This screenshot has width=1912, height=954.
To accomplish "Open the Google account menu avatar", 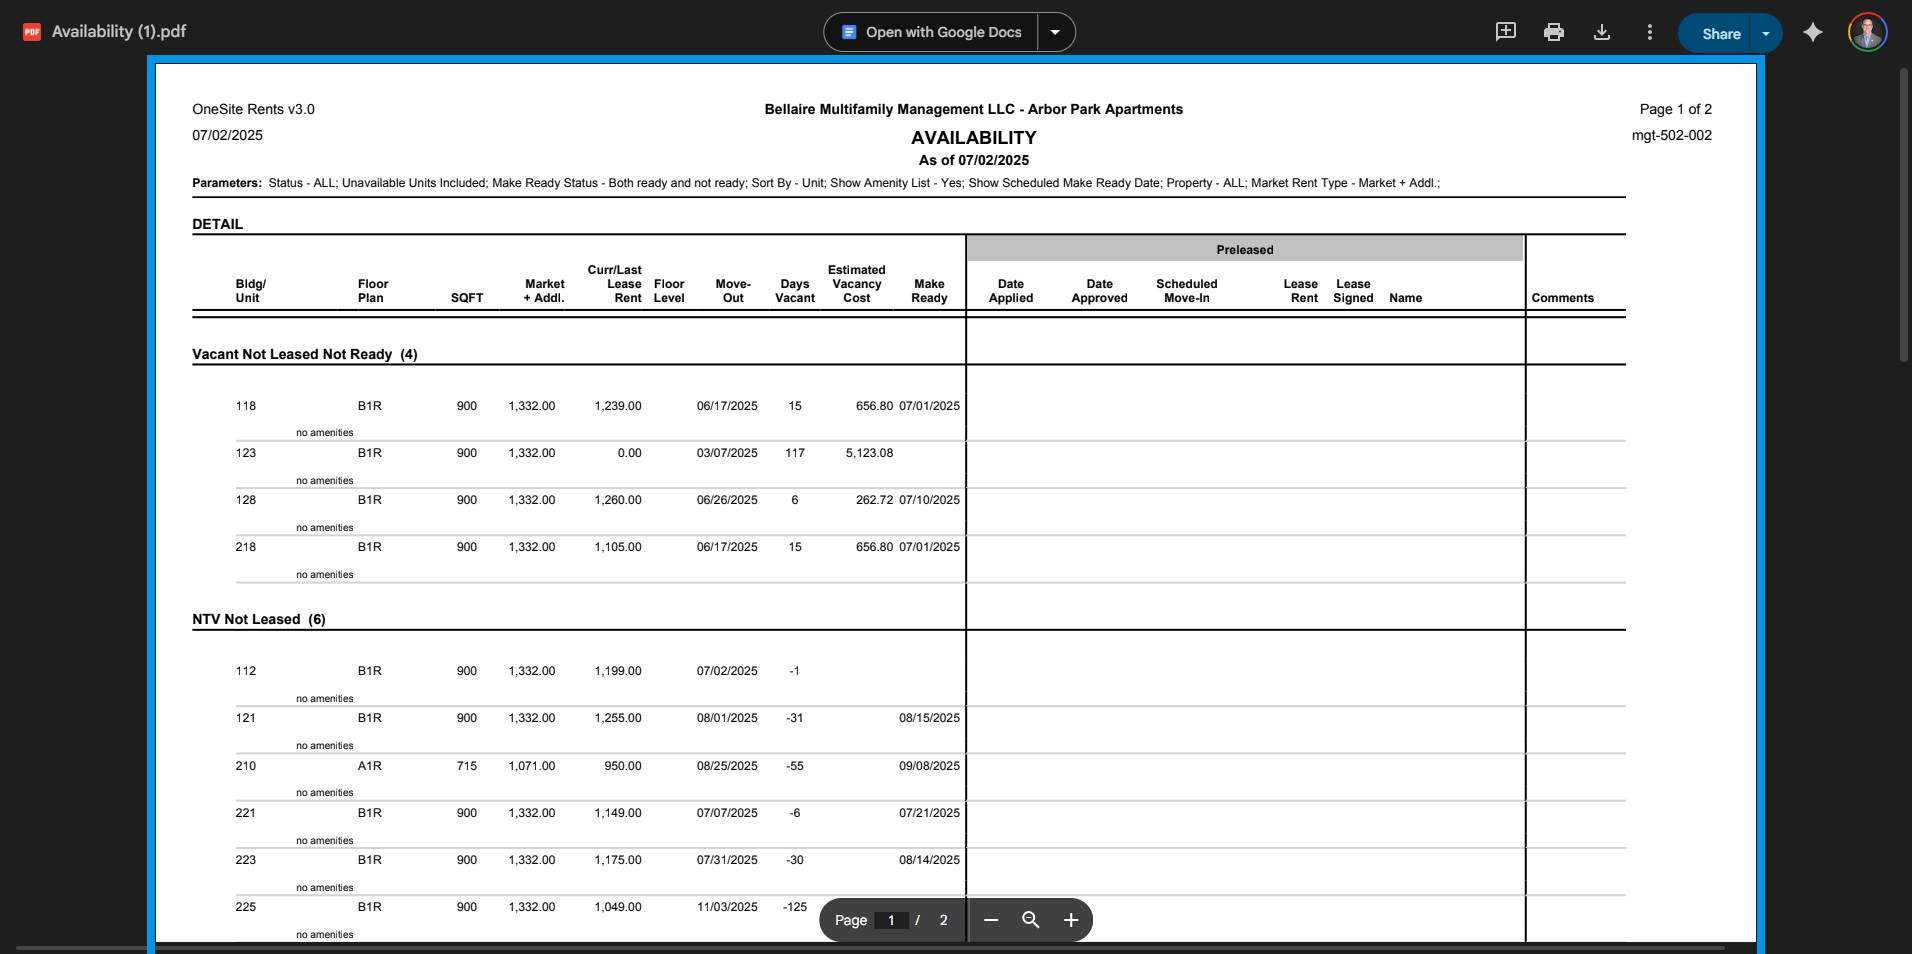I will coord(1866,31).
